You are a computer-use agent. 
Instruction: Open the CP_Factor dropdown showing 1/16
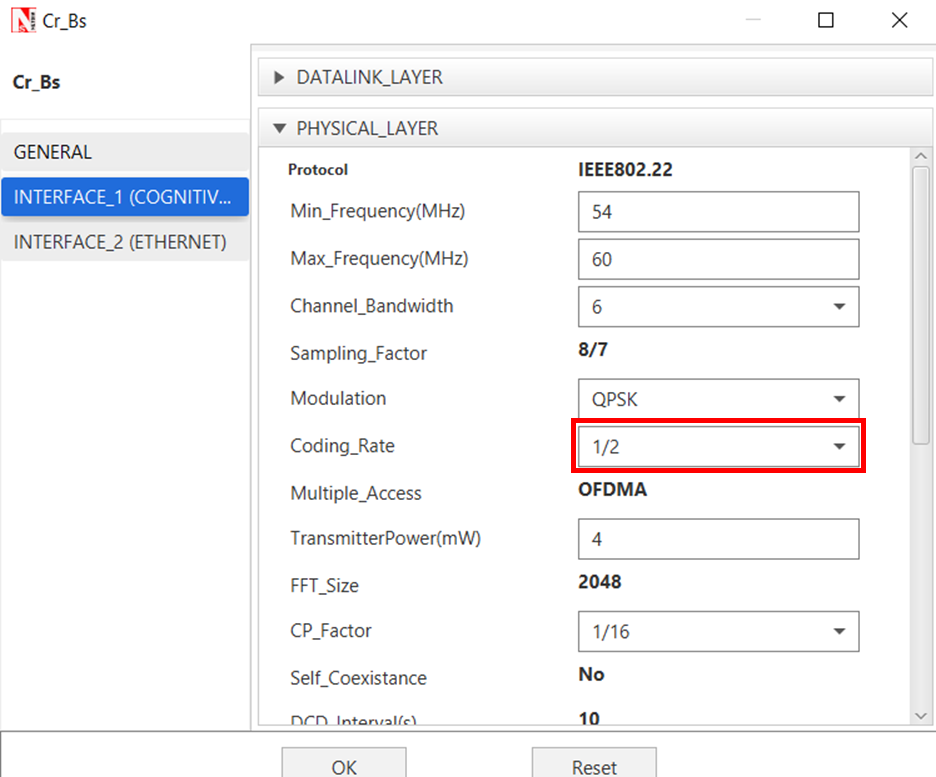click(x=717, y=632)
